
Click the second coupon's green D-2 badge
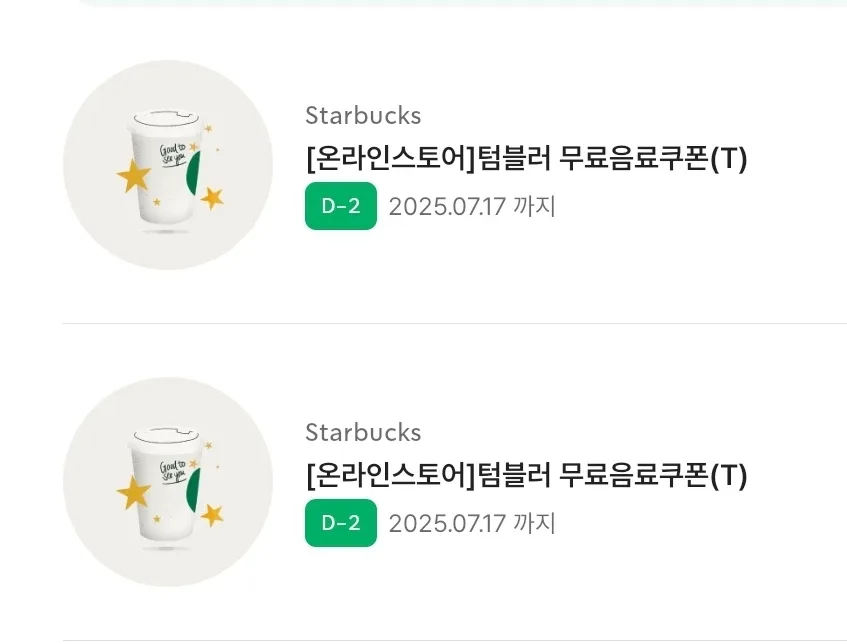(x=341, y=523)
